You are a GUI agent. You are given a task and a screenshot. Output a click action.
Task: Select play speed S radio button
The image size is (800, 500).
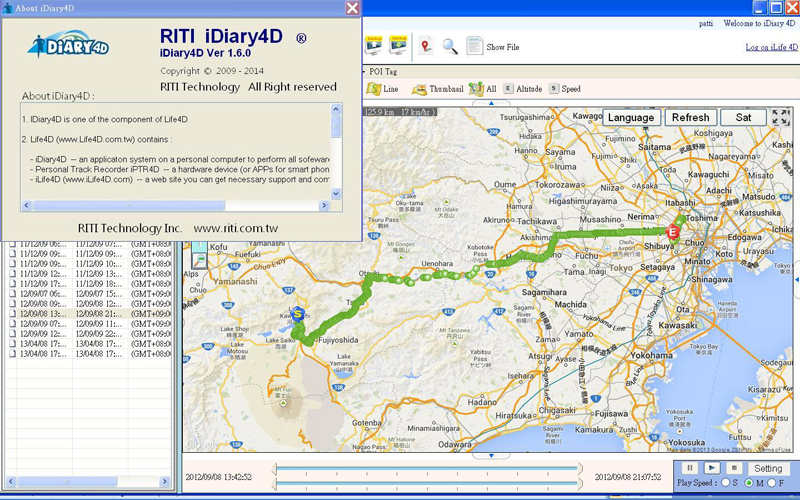point(726,483)
